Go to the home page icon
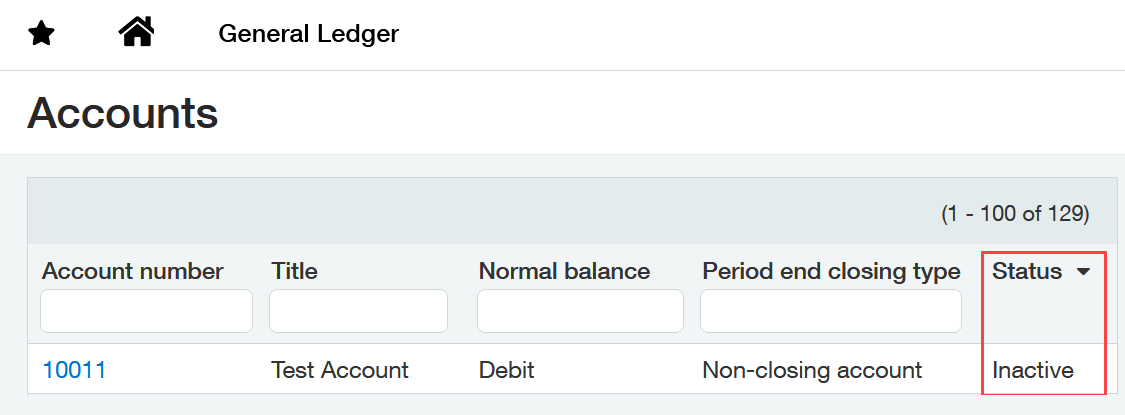The image size is (1125, 415). point(136,32)
